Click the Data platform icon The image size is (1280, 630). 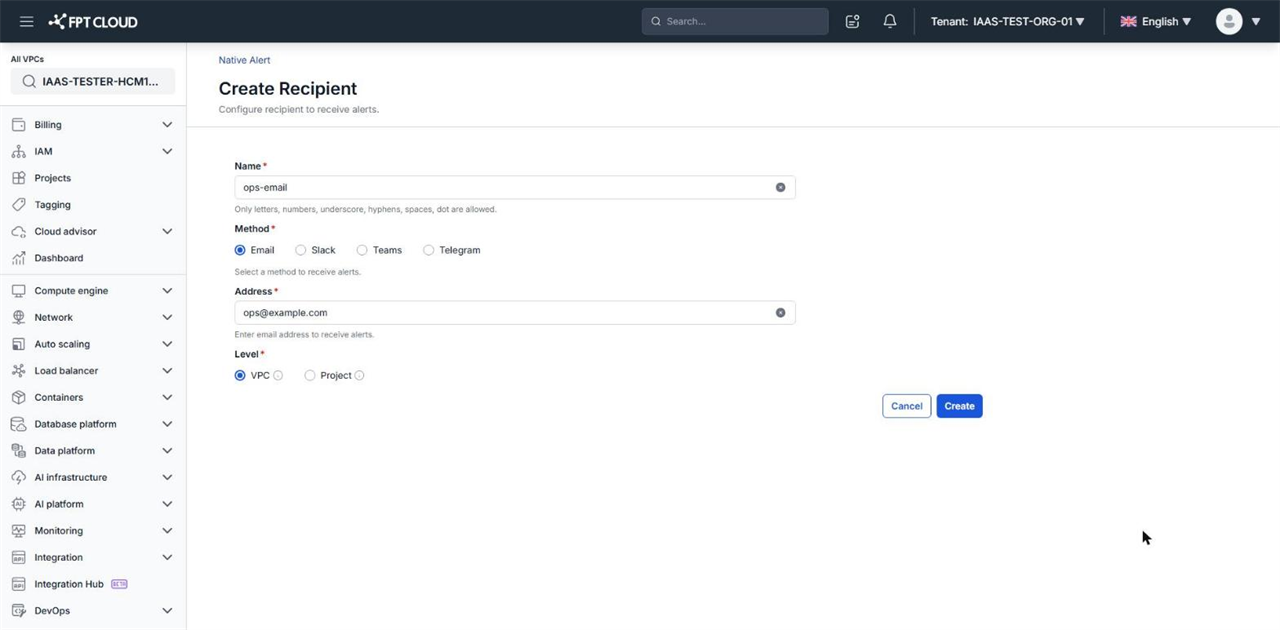click(x=18, y=451)
